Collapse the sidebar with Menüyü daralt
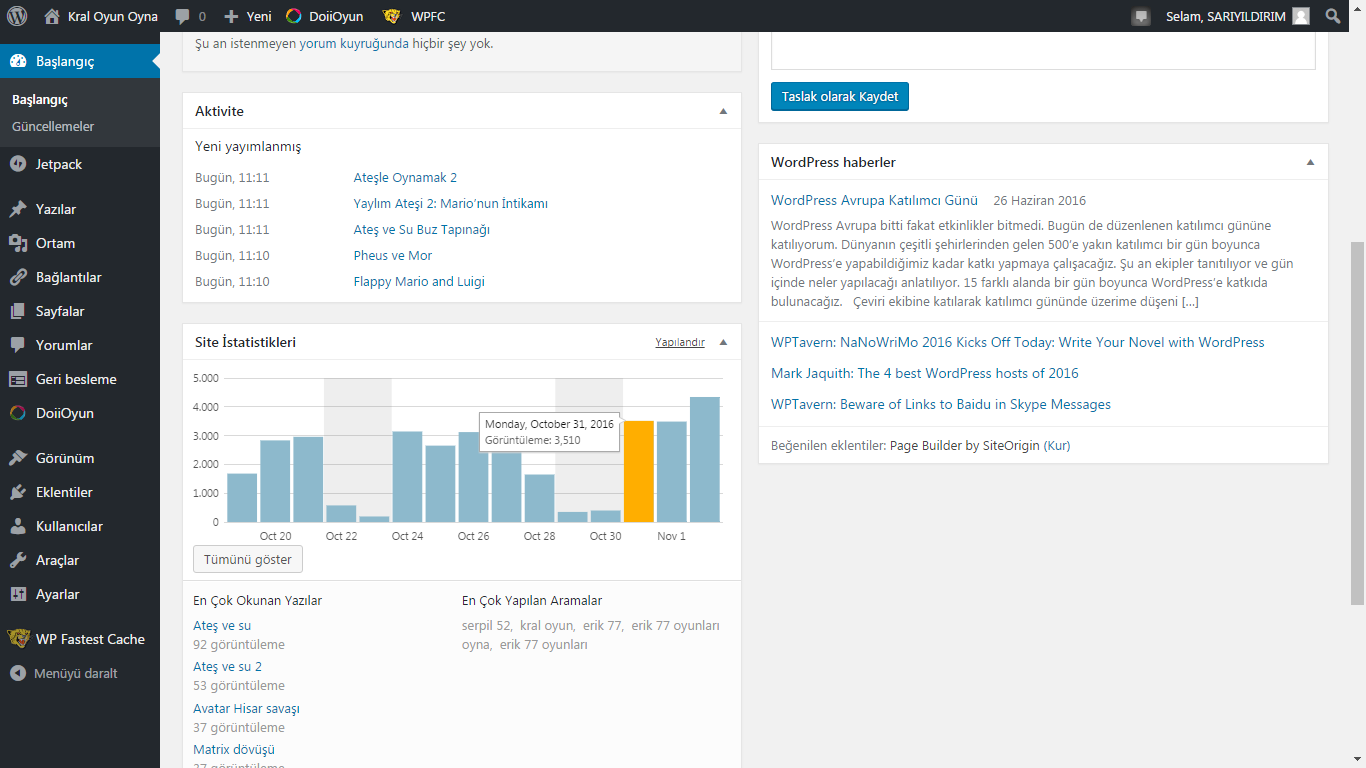The image size is (1366, 768). (x=64, y=673)
